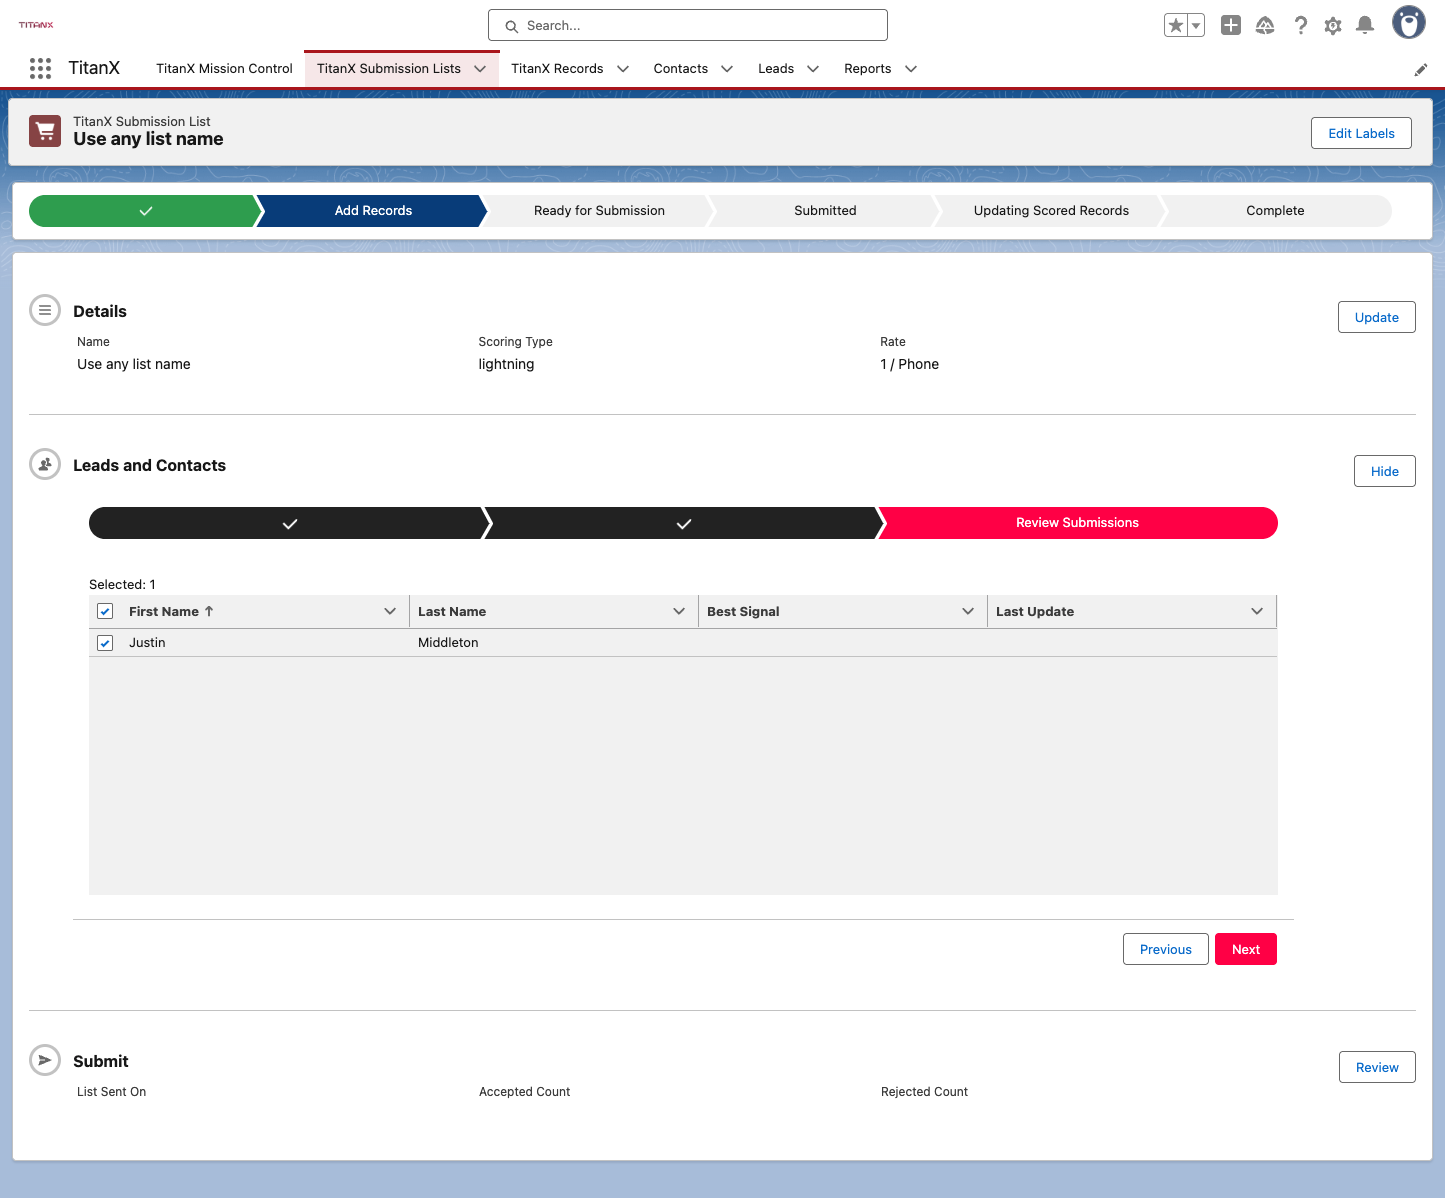
Task: Click the Review Submissions wizard step
Action: click(1077, 523)
